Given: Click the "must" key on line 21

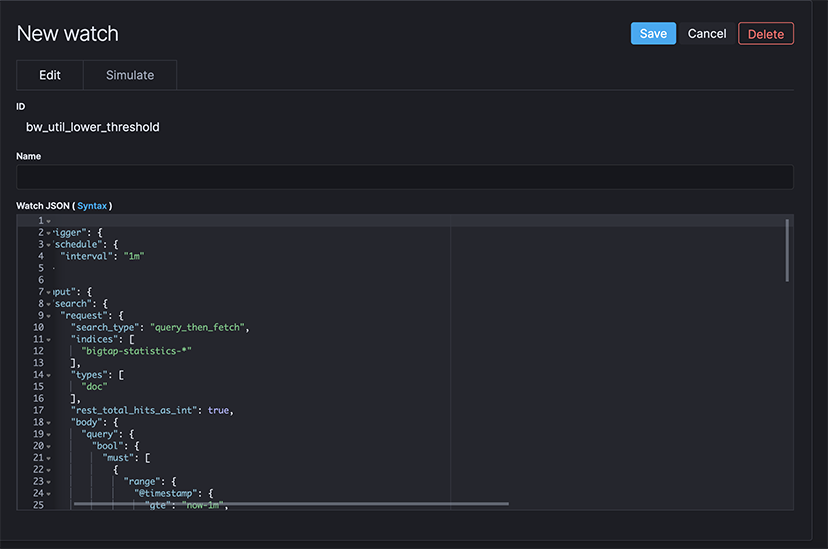Looking at the screenshot, I should 118,458.
